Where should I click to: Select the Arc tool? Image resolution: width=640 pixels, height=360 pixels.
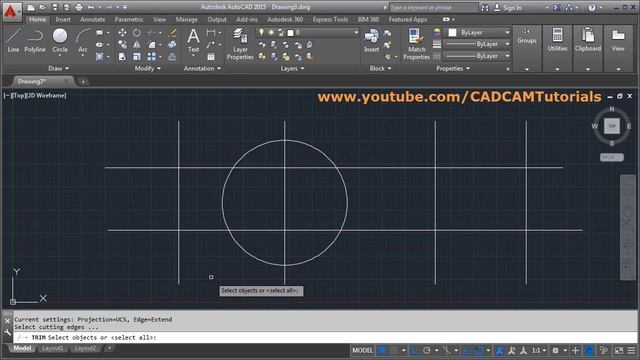click(x=83, y=40)
